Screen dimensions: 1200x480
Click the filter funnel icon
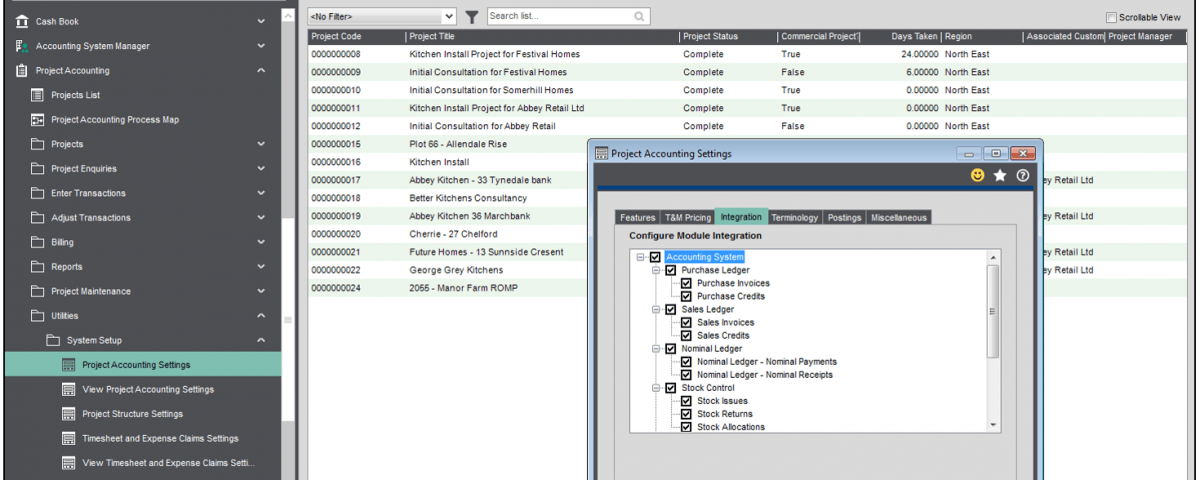pos(472,17)
